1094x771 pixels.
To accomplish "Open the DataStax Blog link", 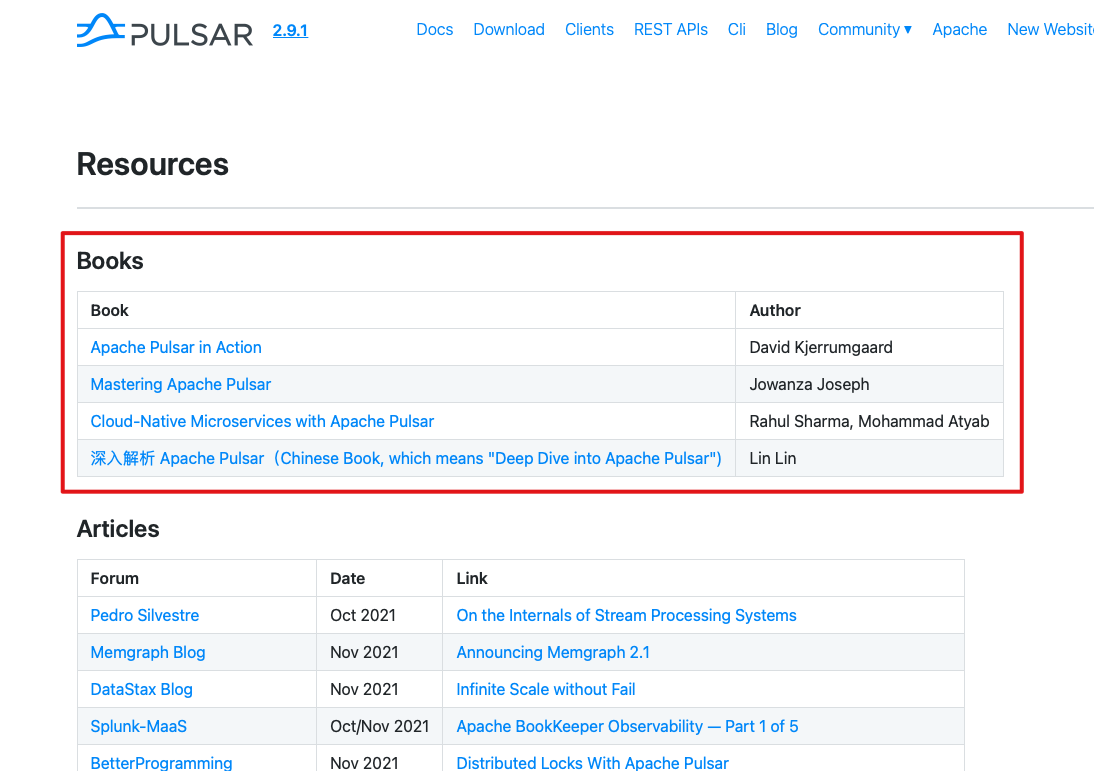I will [142, 689].
